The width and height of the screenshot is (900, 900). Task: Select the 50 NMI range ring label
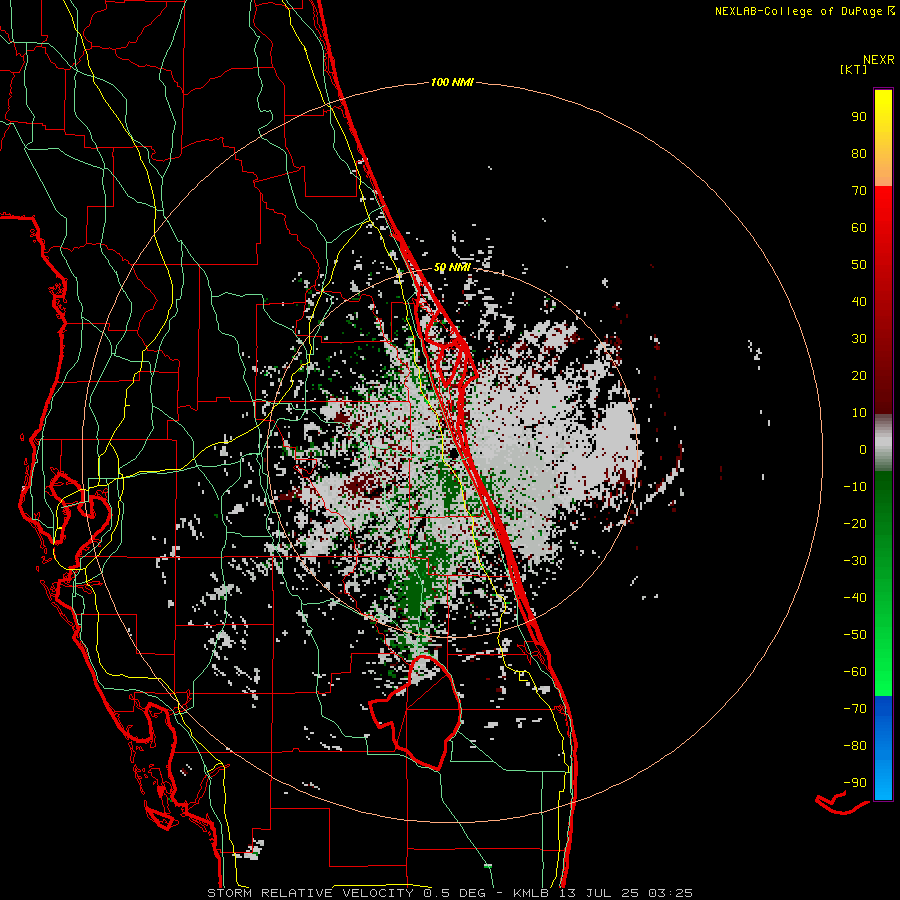point(452,267)
